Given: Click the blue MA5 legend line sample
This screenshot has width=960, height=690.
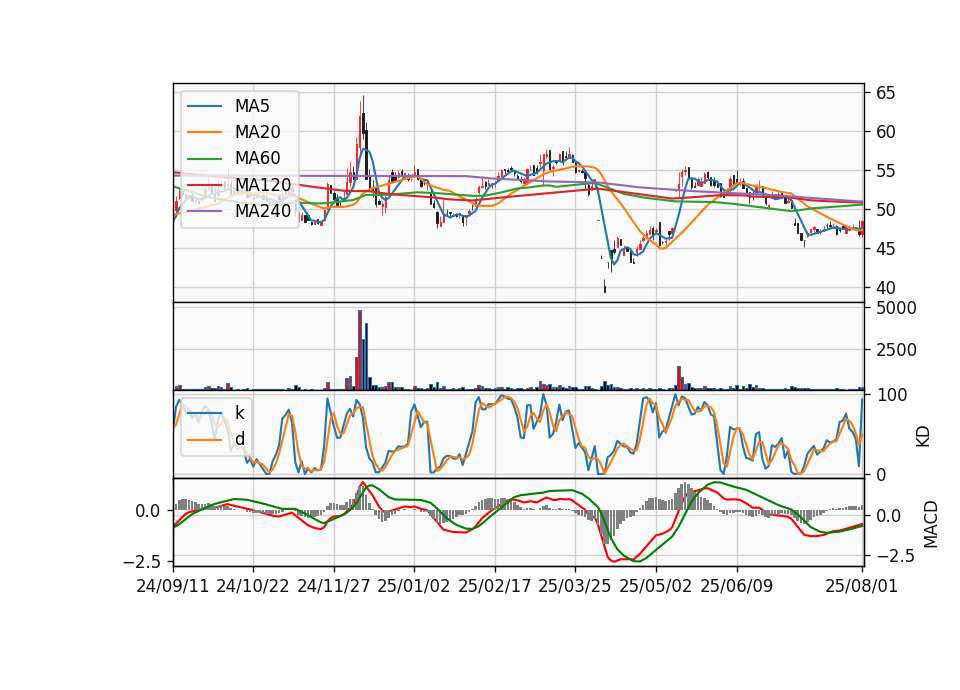Looking at the screenshot, I should point(204,106).
